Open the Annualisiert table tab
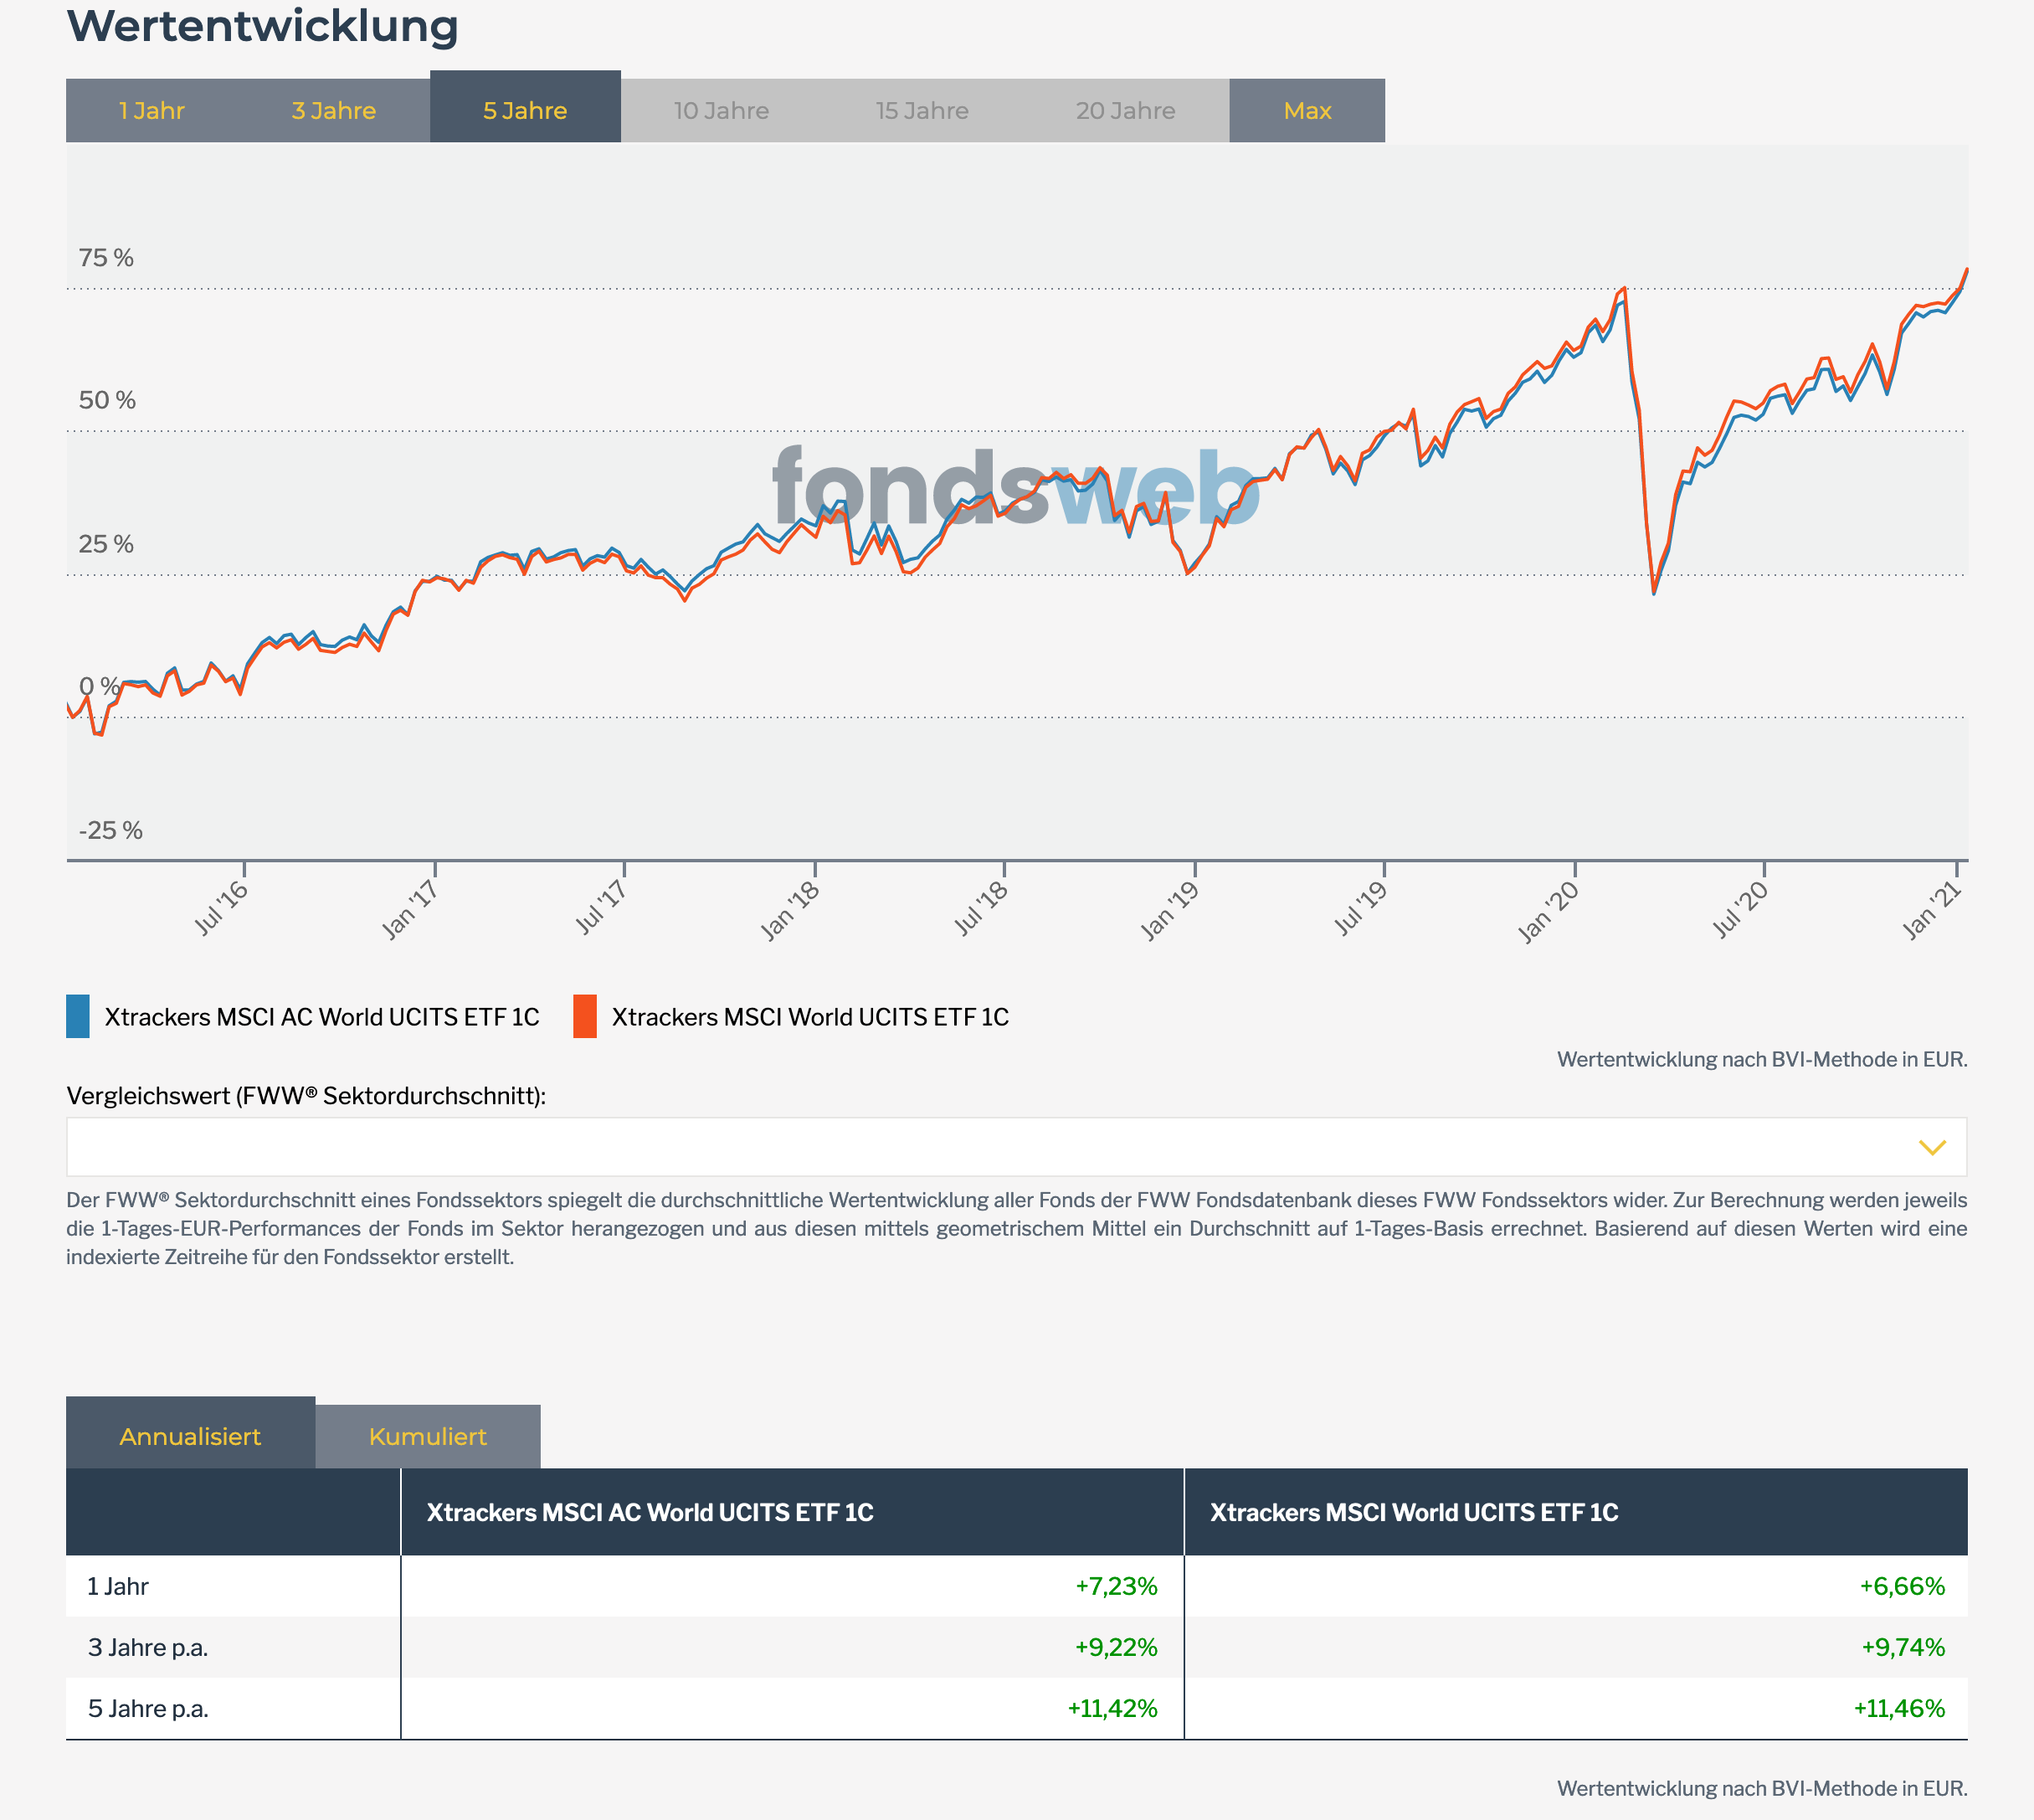This screenshot has width=2034, height=1820. 190,1436
